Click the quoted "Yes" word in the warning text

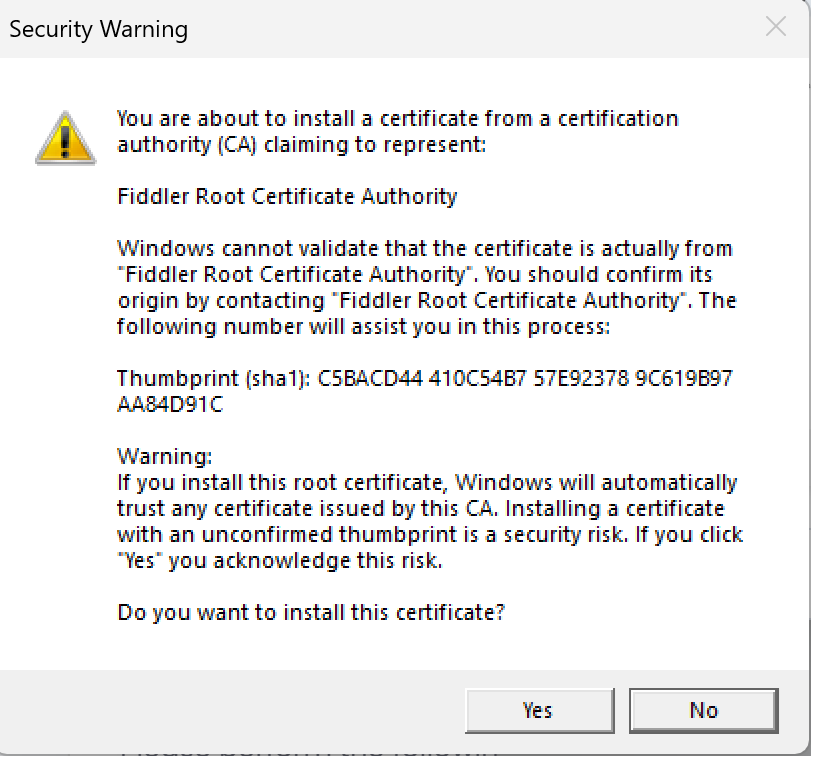(140, 561)
